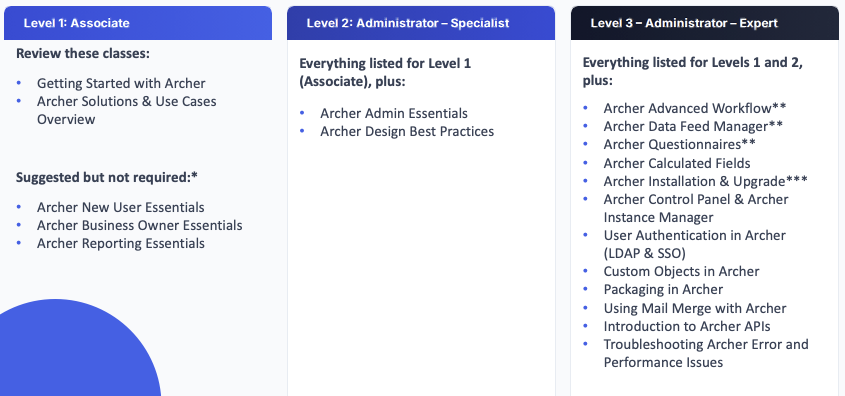Open Getting Started with Archer class

[x=121, y=84]
